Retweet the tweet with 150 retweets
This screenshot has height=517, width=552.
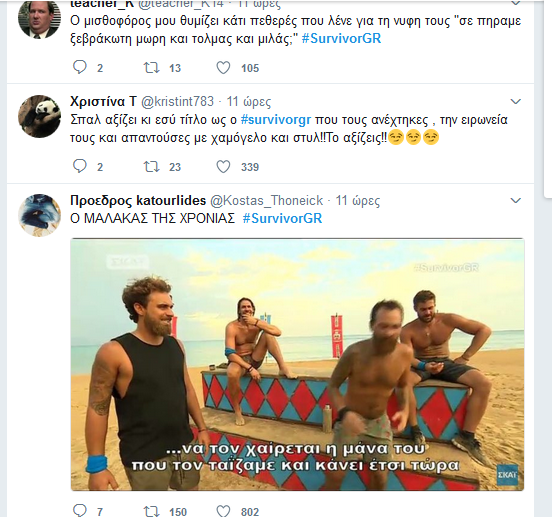151,511
